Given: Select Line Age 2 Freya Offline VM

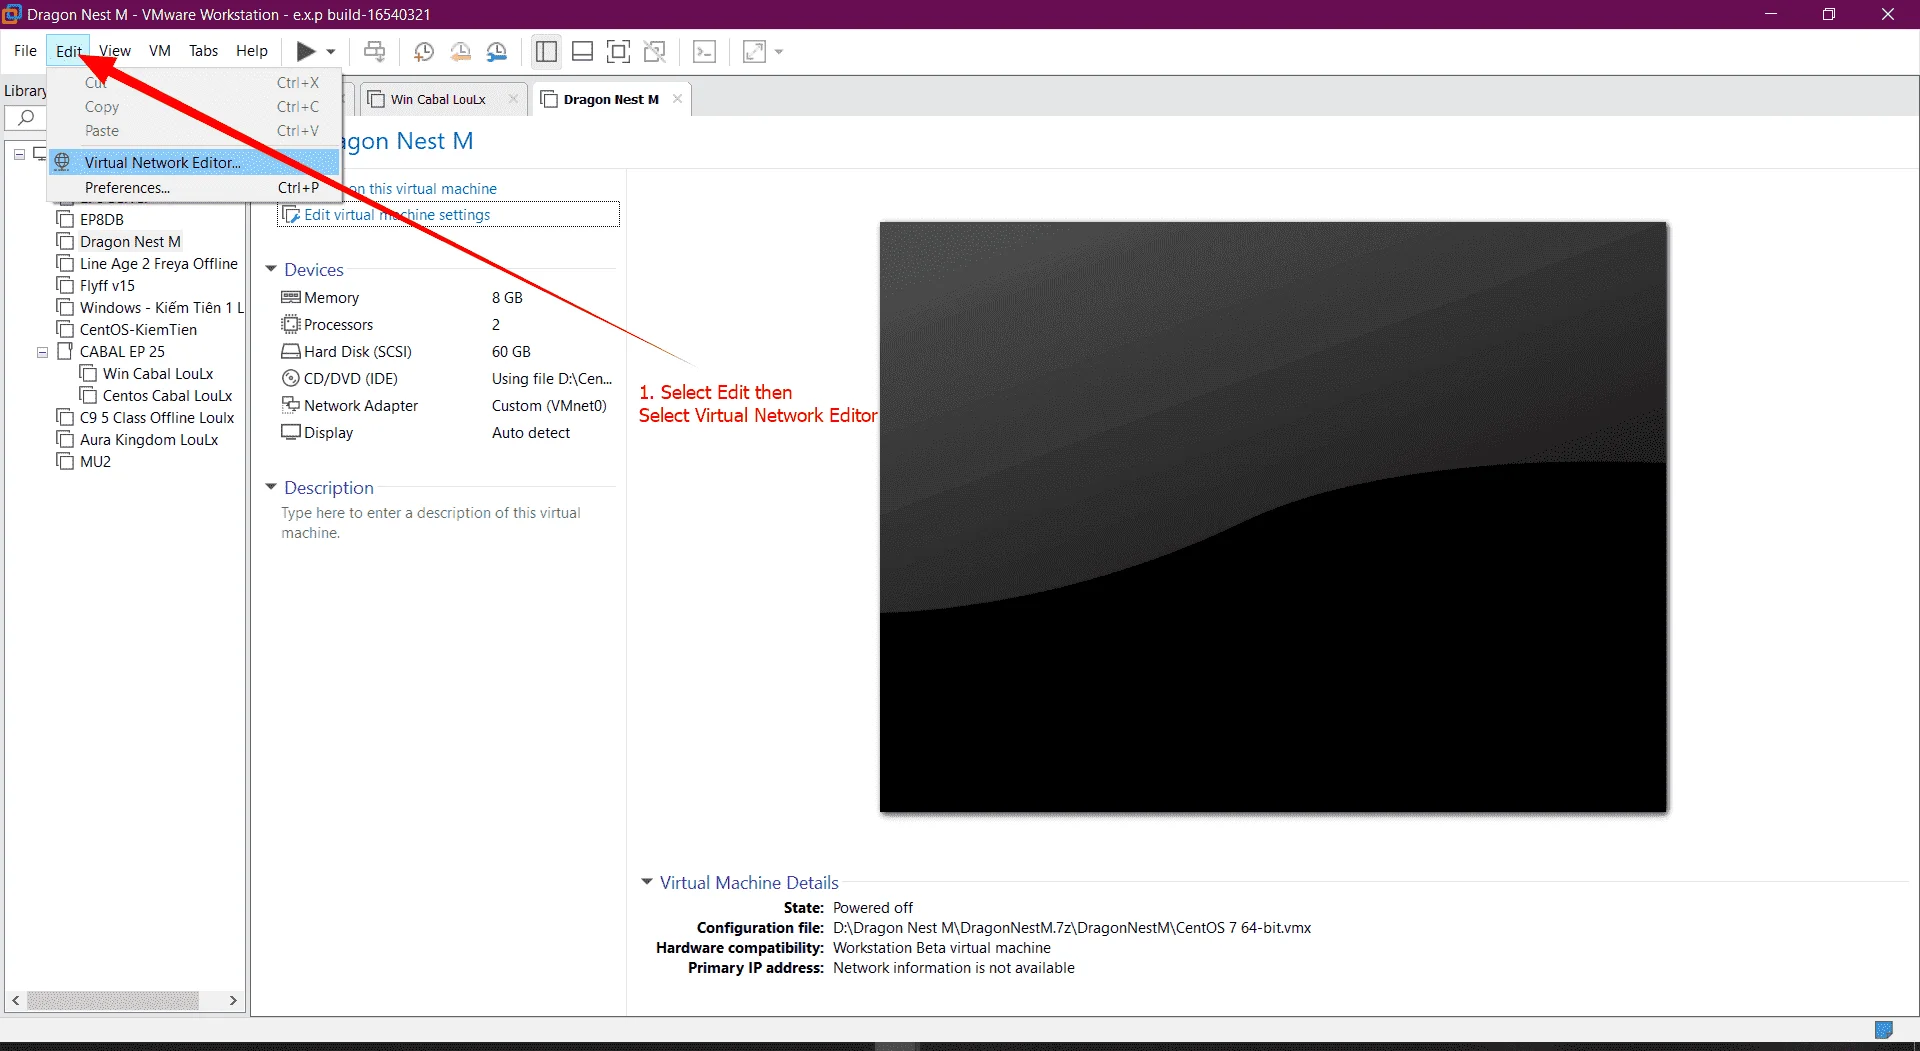Looking at the screenshot, I should 158,263.
